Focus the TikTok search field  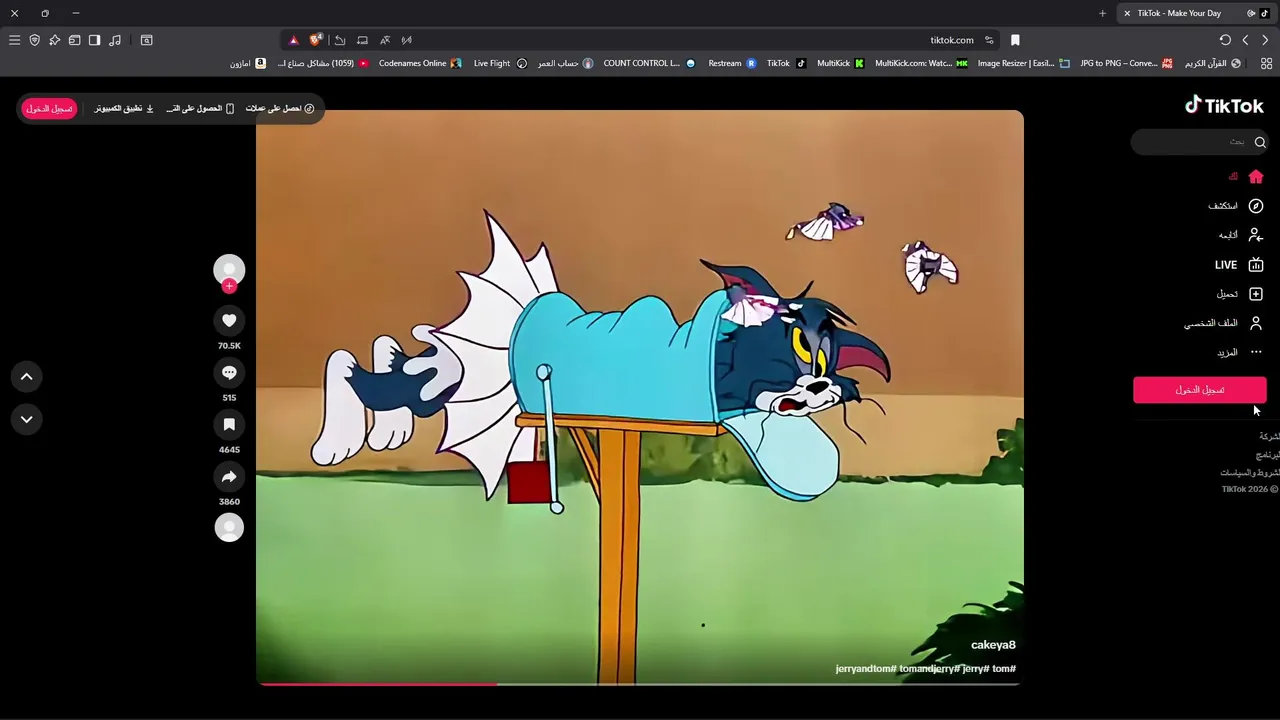(1199, 142)
